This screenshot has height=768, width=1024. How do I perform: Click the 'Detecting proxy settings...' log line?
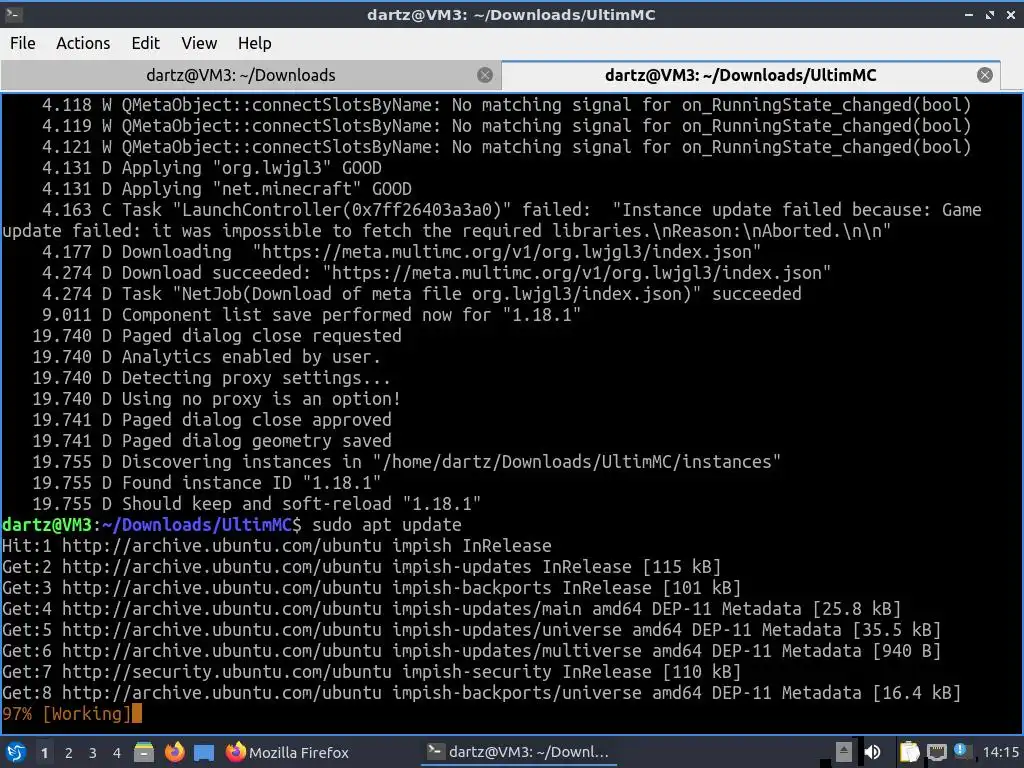click(x=212, y=378)
